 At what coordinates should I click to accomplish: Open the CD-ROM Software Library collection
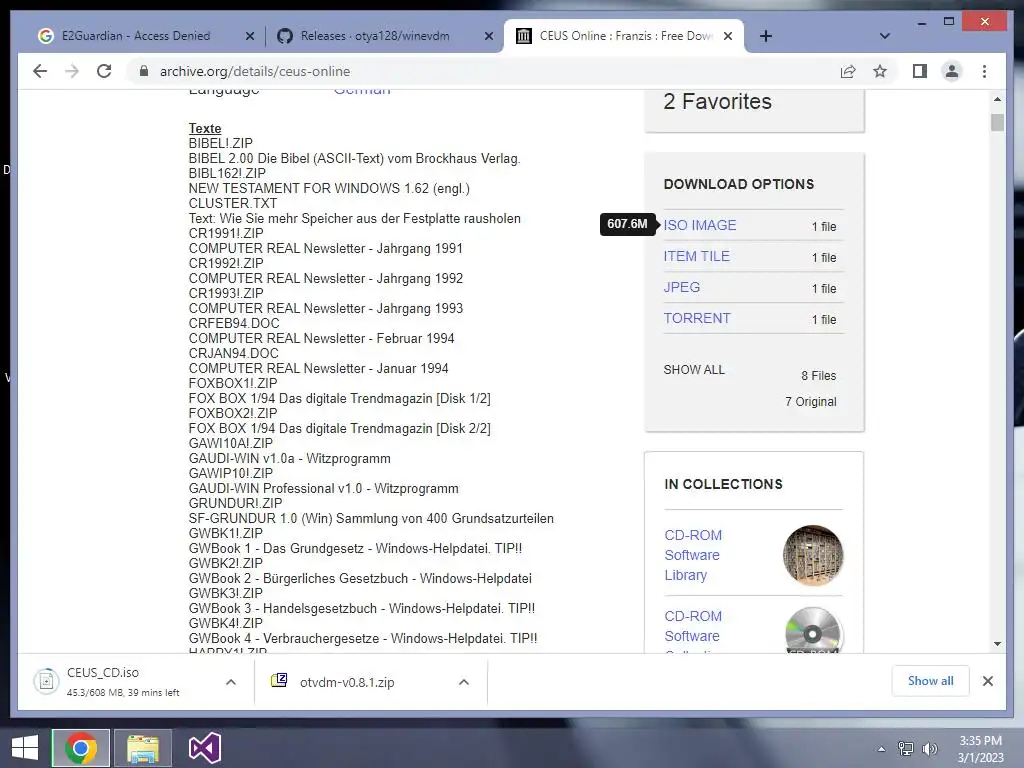coord(693,555)
